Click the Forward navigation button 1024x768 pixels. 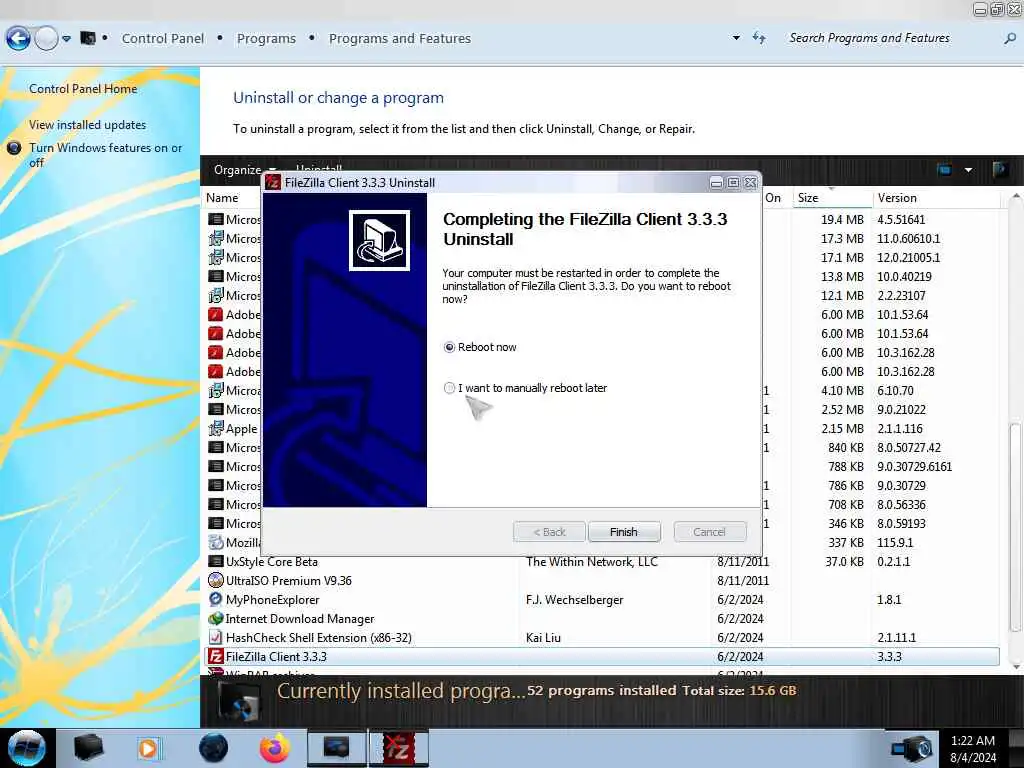(x=46, y=39)
